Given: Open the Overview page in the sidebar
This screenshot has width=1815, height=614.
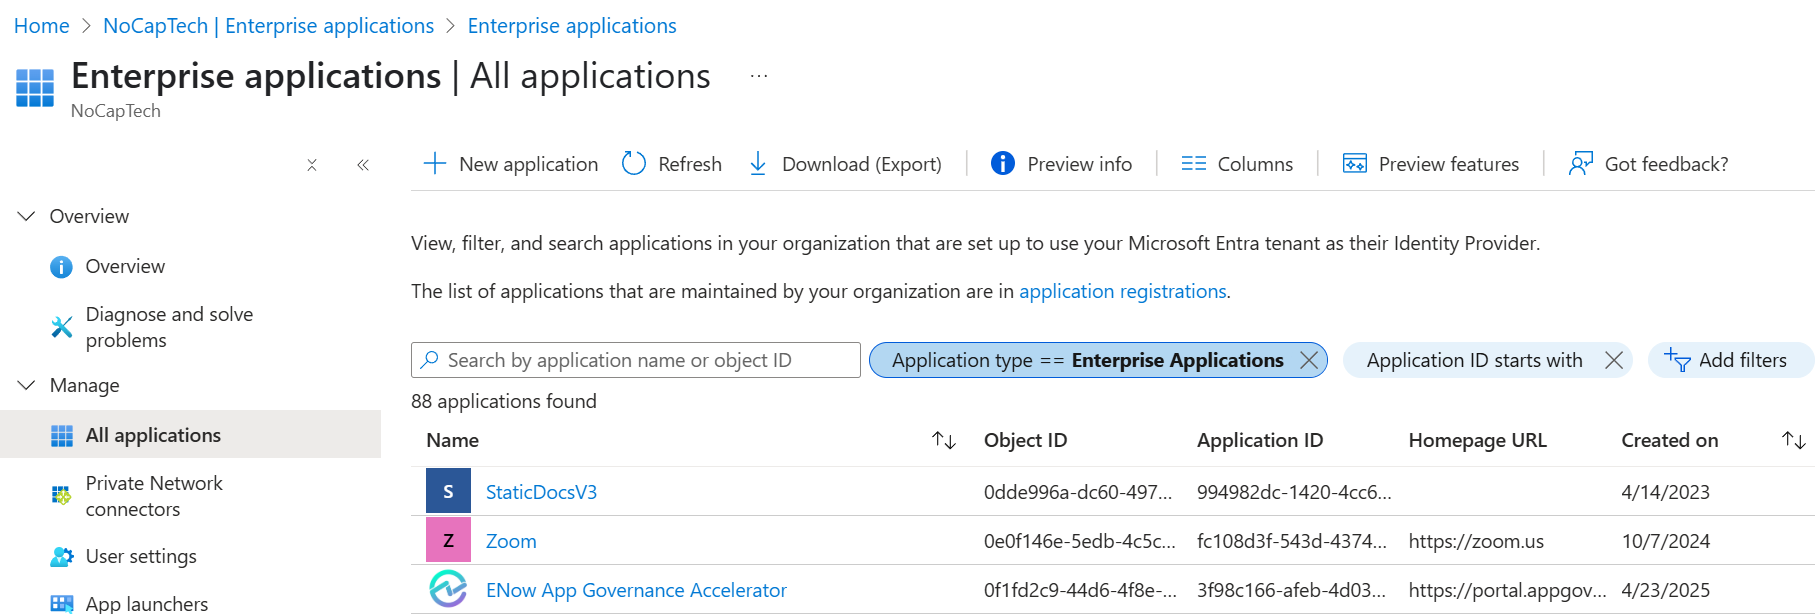Looking at the screenshot, I should tap(125, 267).
